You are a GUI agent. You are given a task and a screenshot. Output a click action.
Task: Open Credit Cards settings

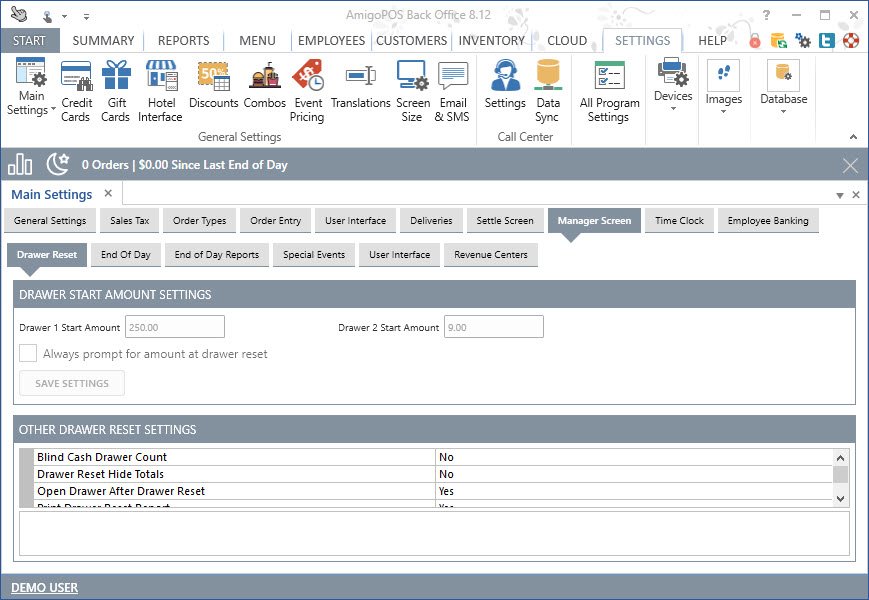click(x=77, y=90)
